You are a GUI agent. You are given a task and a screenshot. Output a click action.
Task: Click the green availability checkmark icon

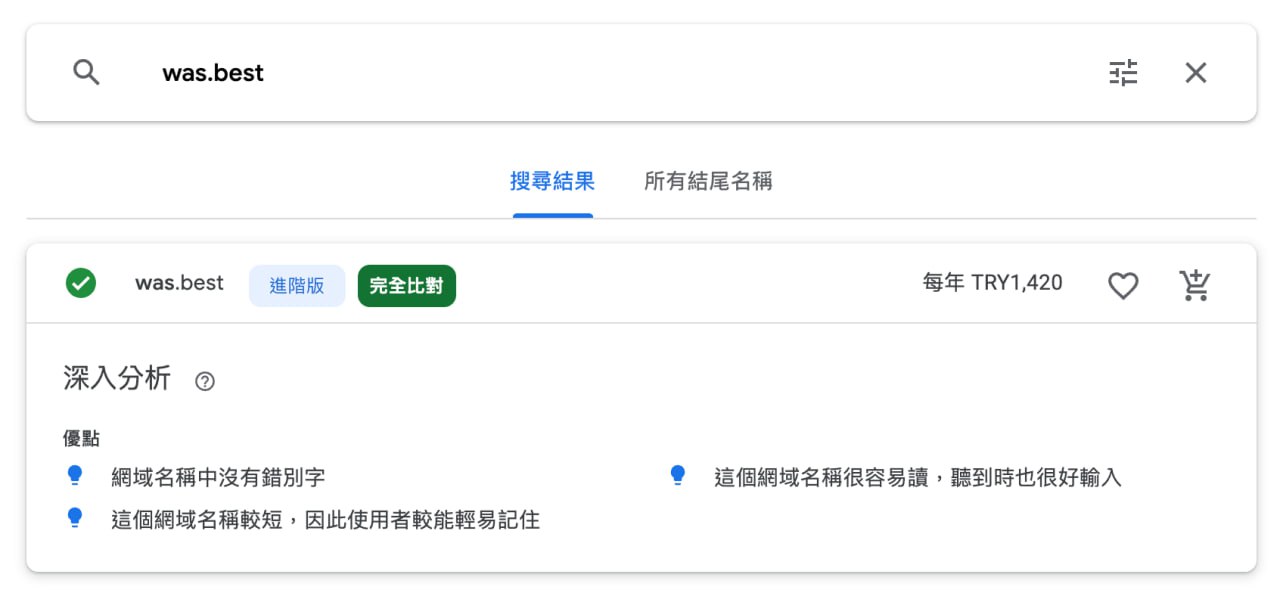[x=81, y=284]
